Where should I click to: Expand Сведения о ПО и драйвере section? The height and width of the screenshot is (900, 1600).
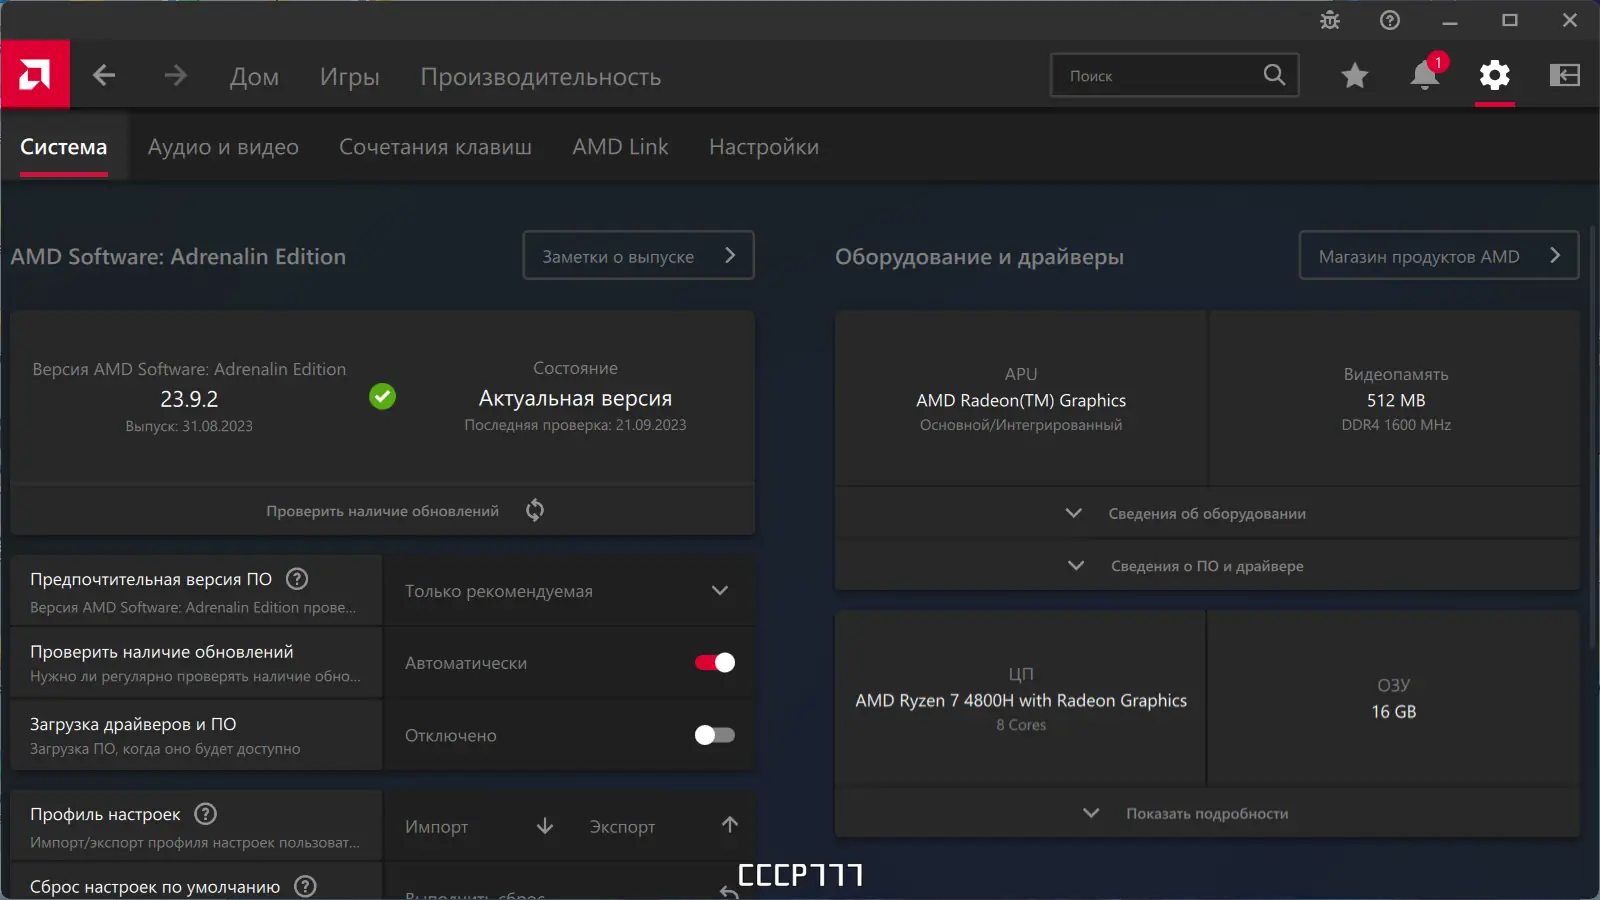pos(1206,565)
